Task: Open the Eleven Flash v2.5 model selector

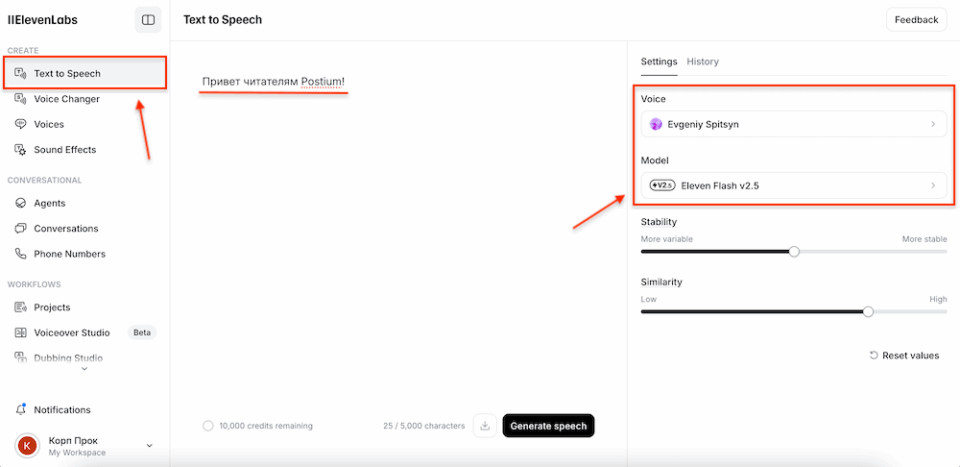Action: point(793,185)
